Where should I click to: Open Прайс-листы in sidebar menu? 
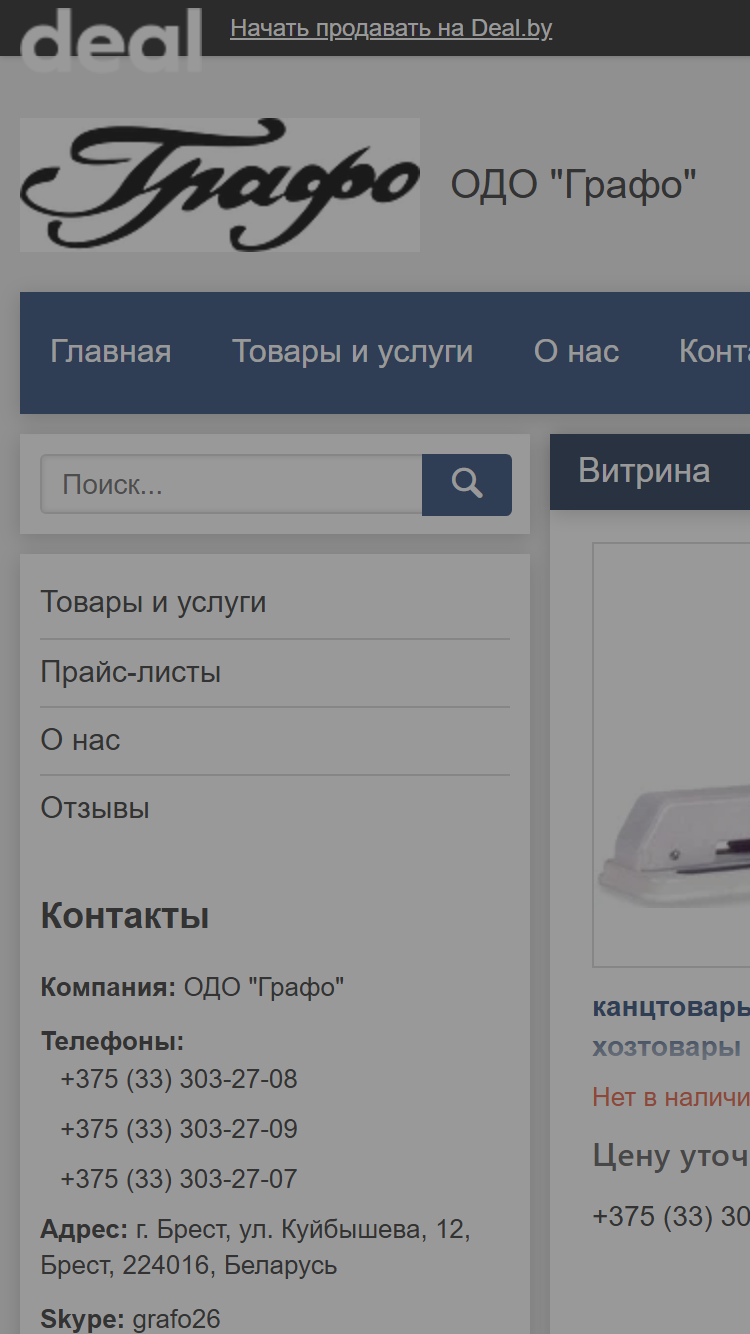(x=131, y=672)
